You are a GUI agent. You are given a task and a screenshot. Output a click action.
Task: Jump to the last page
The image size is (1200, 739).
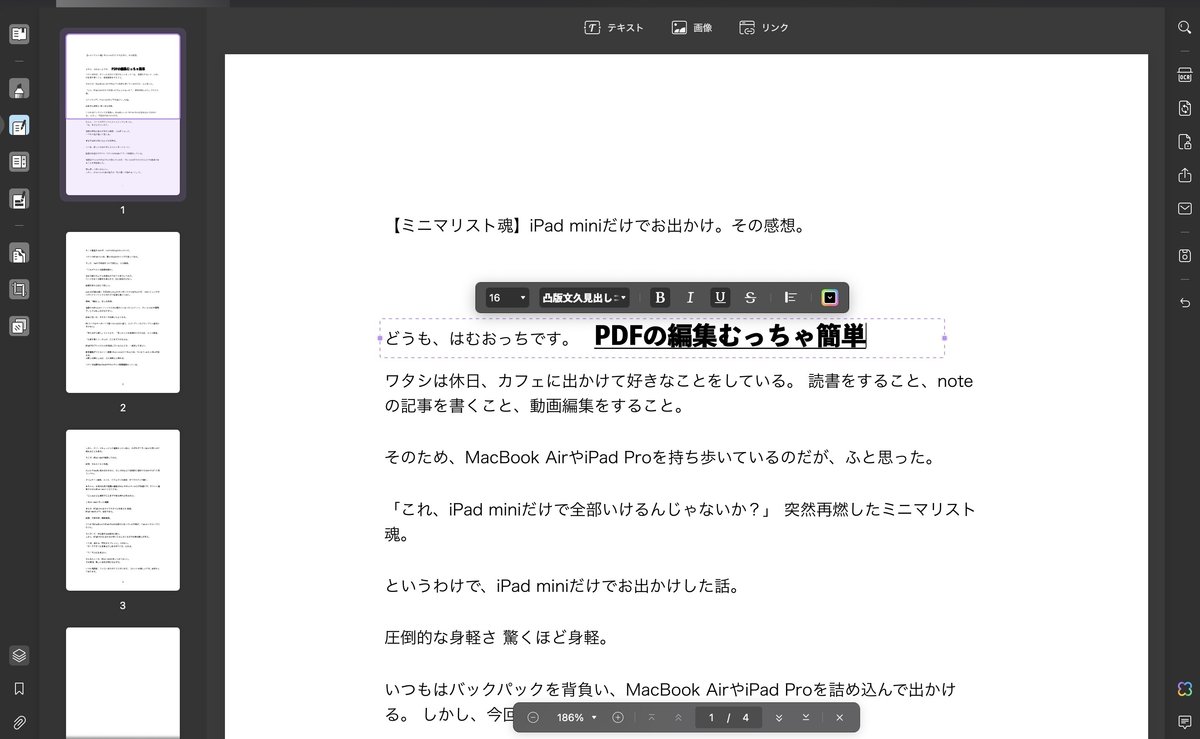[x=806, y=718]
